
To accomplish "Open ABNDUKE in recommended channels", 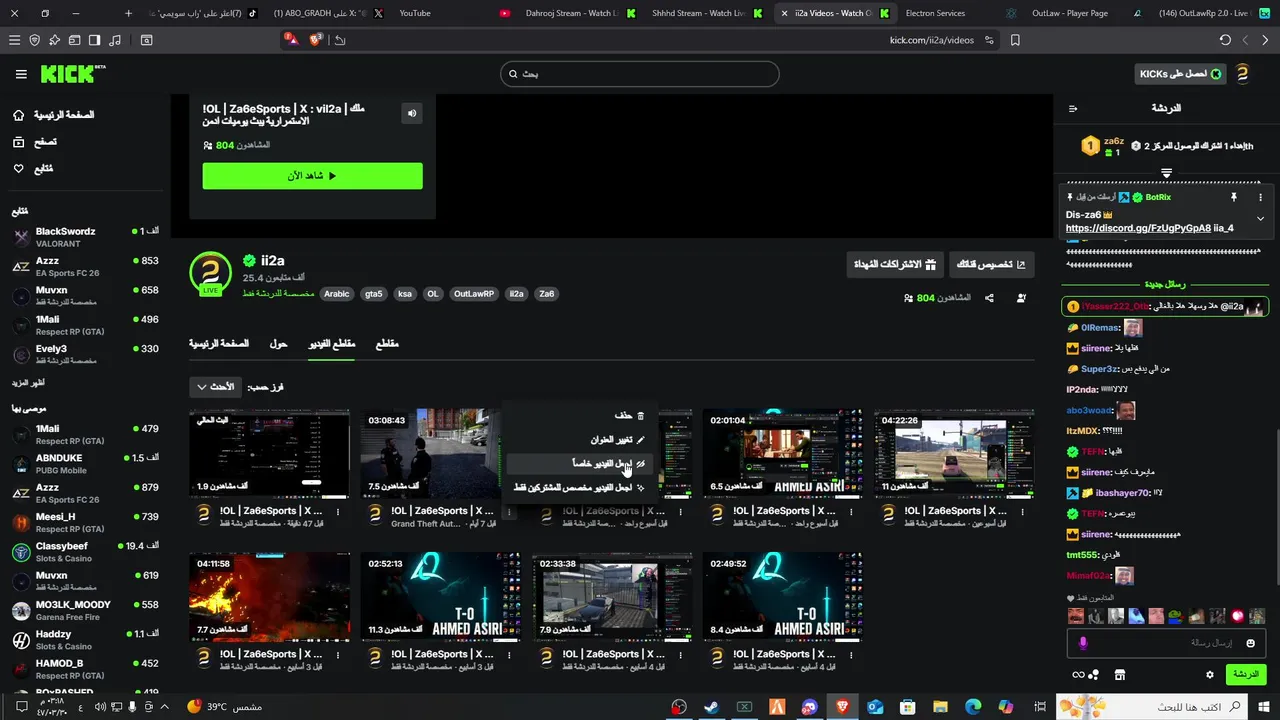I will click(x=85, y=463).
